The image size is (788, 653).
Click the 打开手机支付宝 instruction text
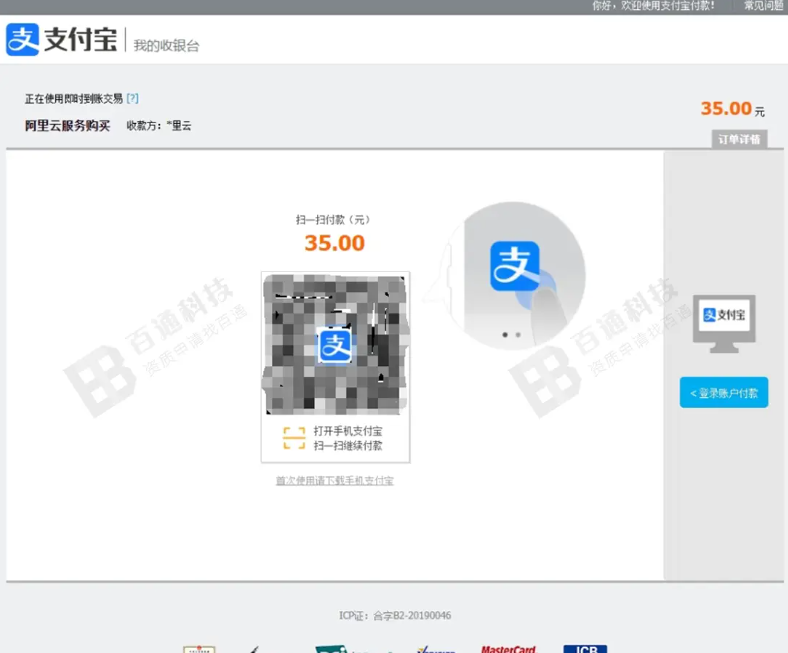[x=348, y=431]
